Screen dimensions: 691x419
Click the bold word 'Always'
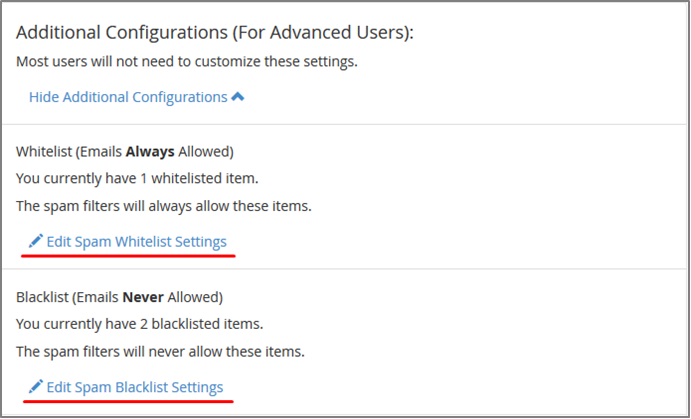[150, 152]
